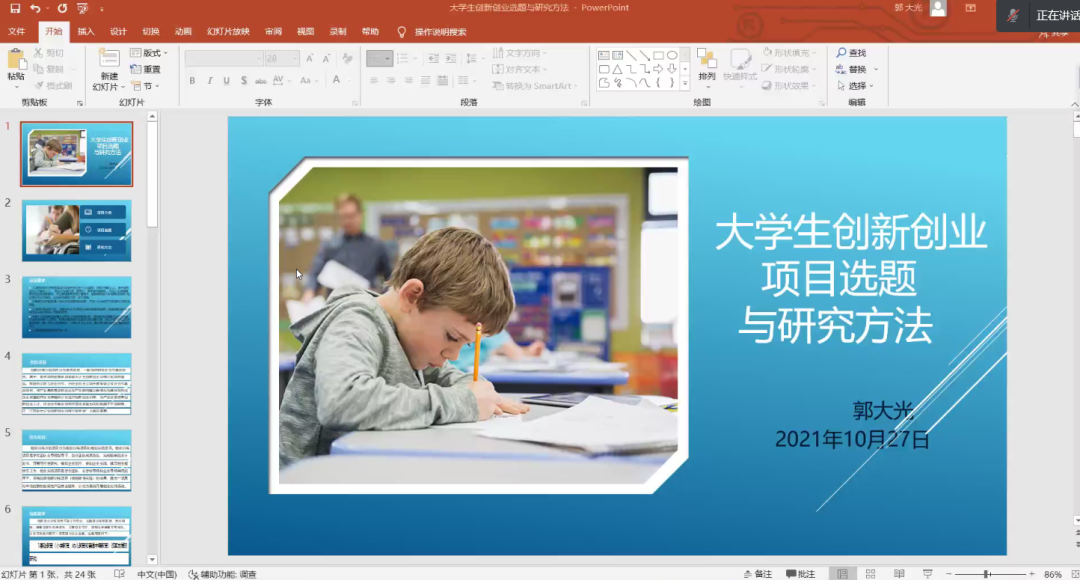Switch to Reading view
Image resolution: width=1080 pixels, height=580 pixels.
click(x=899, y=574)
